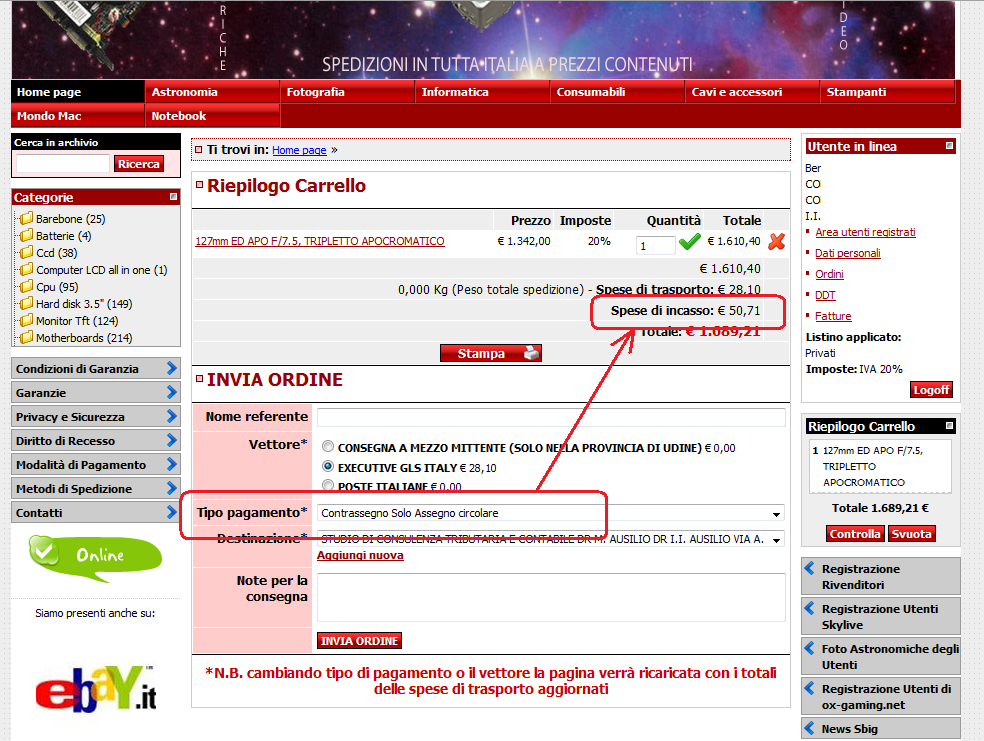Collapse the Categorie panel via corner icon
Image resolution: width=984 pixels, height=741 pixels.
[173, 197]
